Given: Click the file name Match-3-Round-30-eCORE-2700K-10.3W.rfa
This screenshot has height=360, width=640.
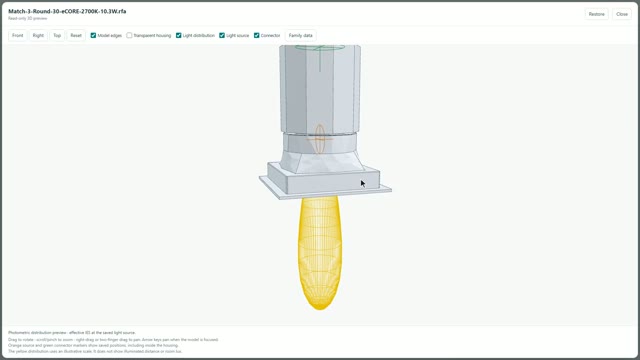Looking at the screenshot, I should (67, 11).
